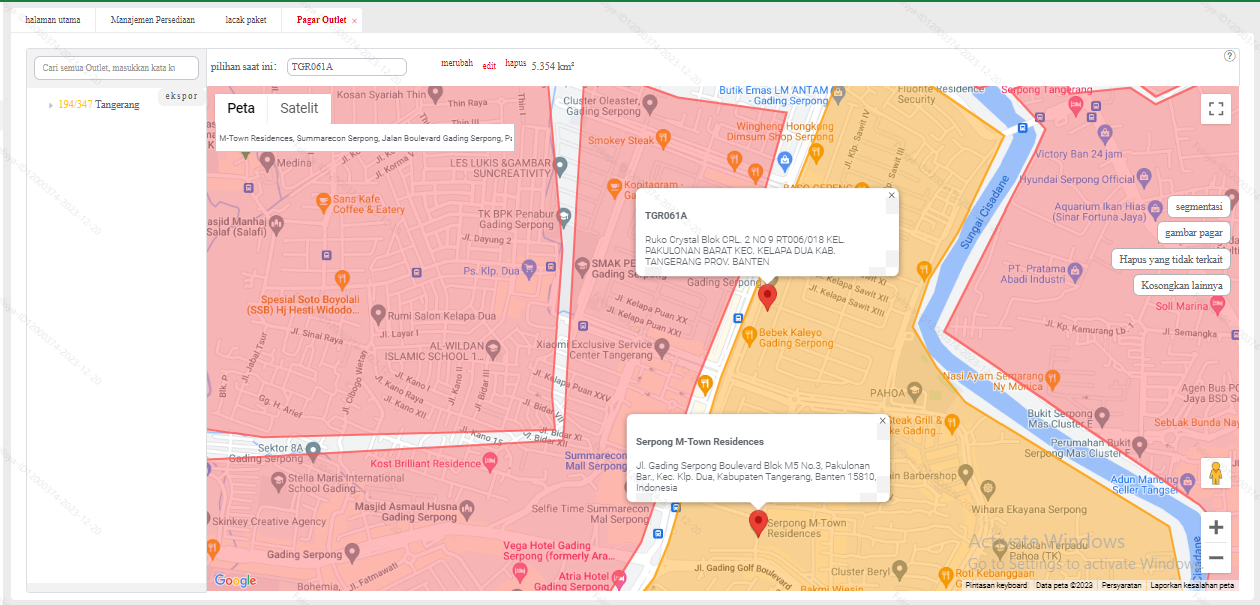Click the hapus link

[x=515, y=63]
